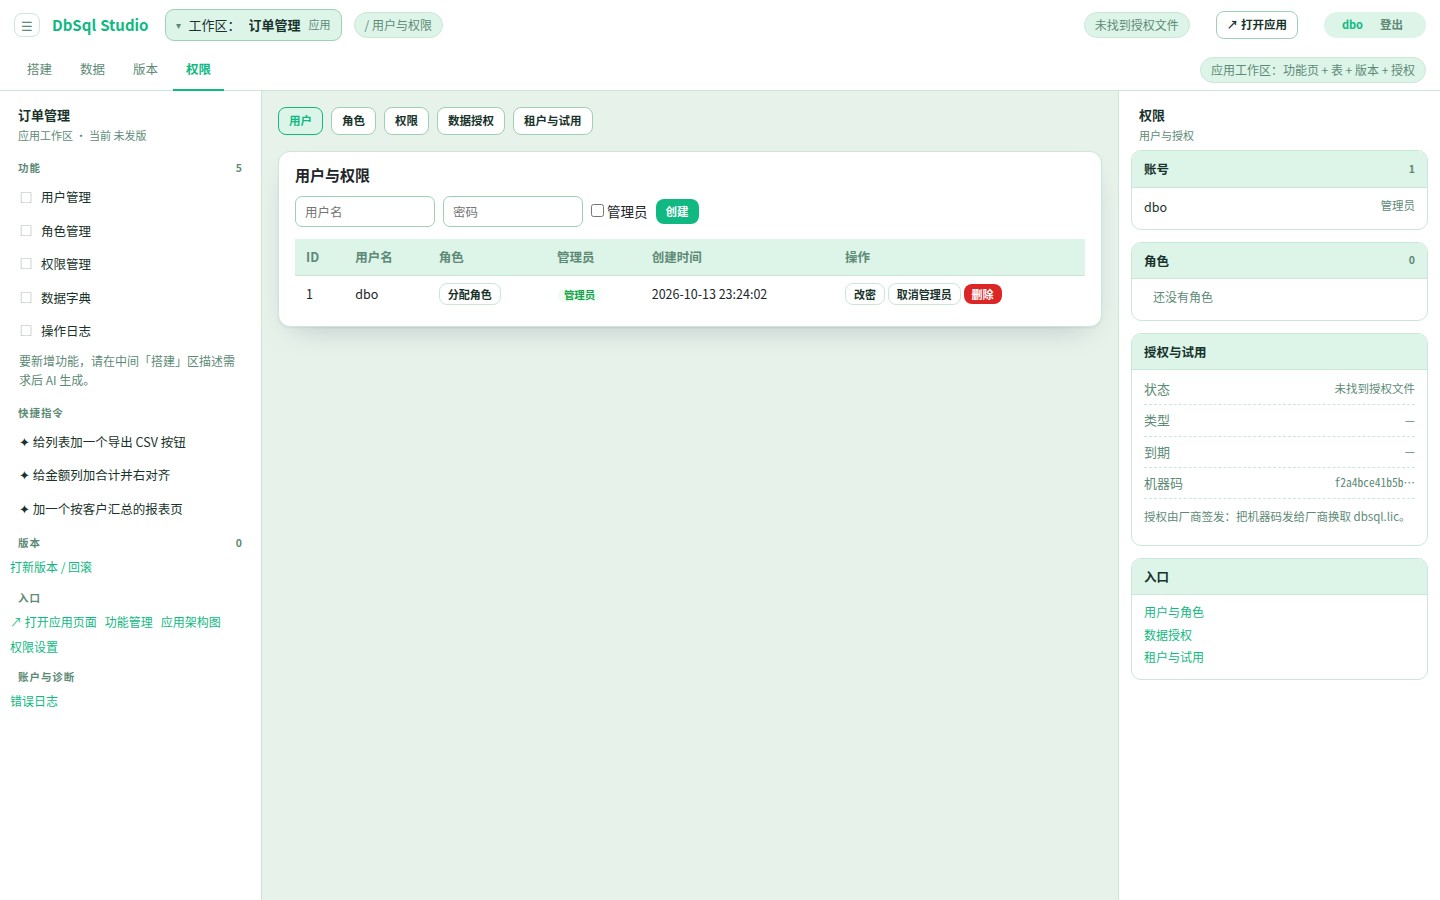The height and width of the screenshot is (900, 1440).
Task: Click the 用户与权限 breadcrumb chip
Action: point(398,25)
